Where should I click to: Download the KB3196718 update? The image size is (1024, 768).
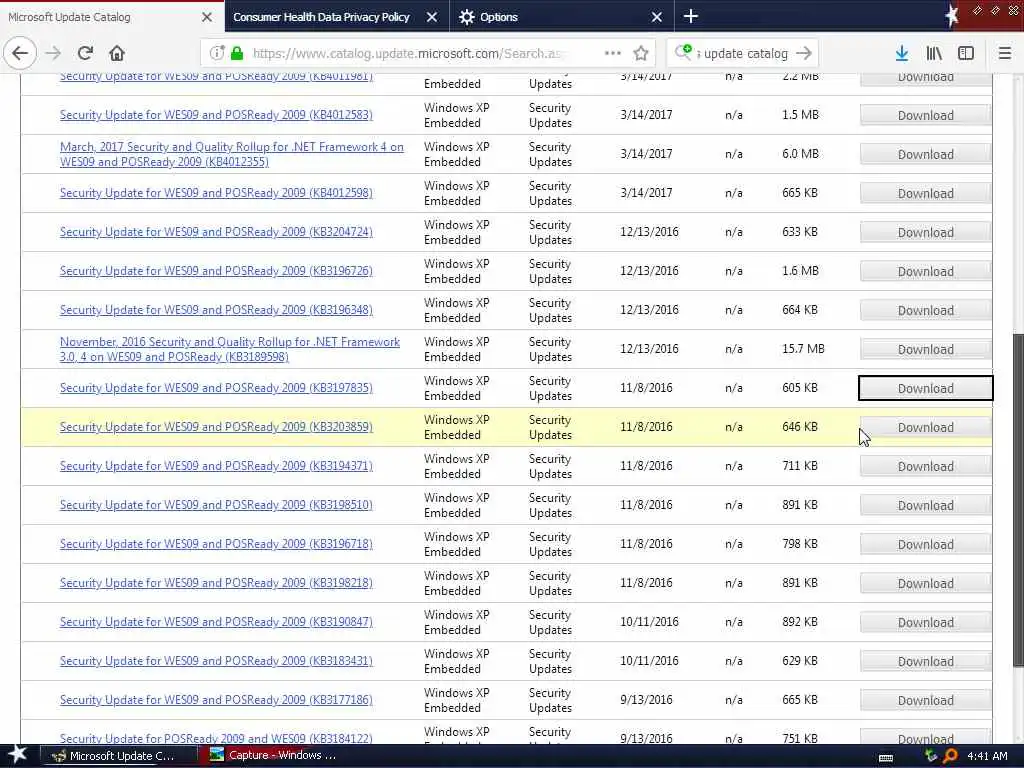[x=925, y=545]
